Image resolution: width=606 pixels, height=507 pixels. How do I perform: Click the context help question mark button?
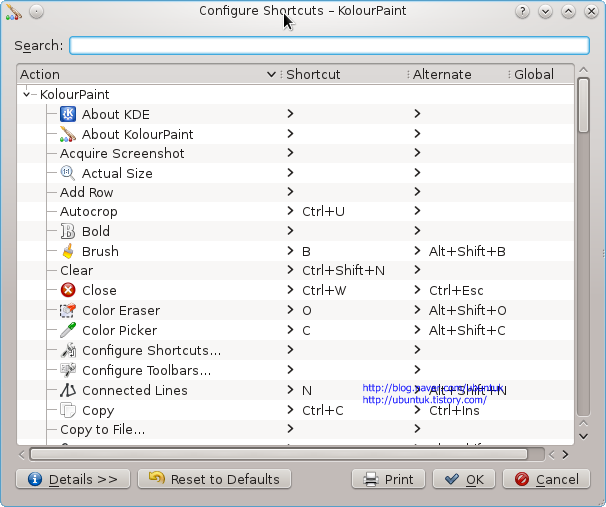[522, 12]
